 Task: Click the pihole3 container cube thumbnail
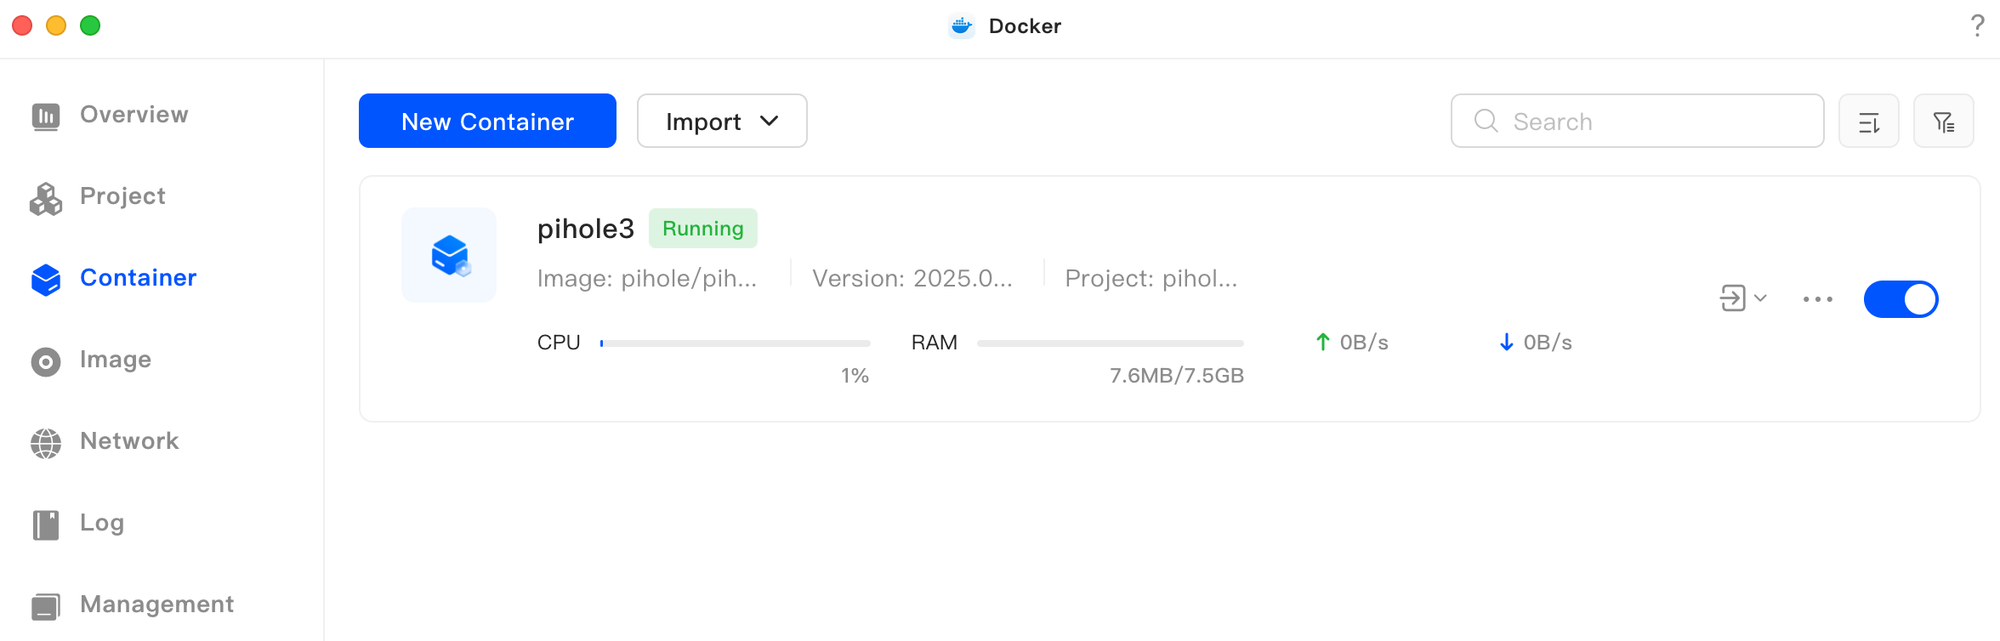[449, 255]
